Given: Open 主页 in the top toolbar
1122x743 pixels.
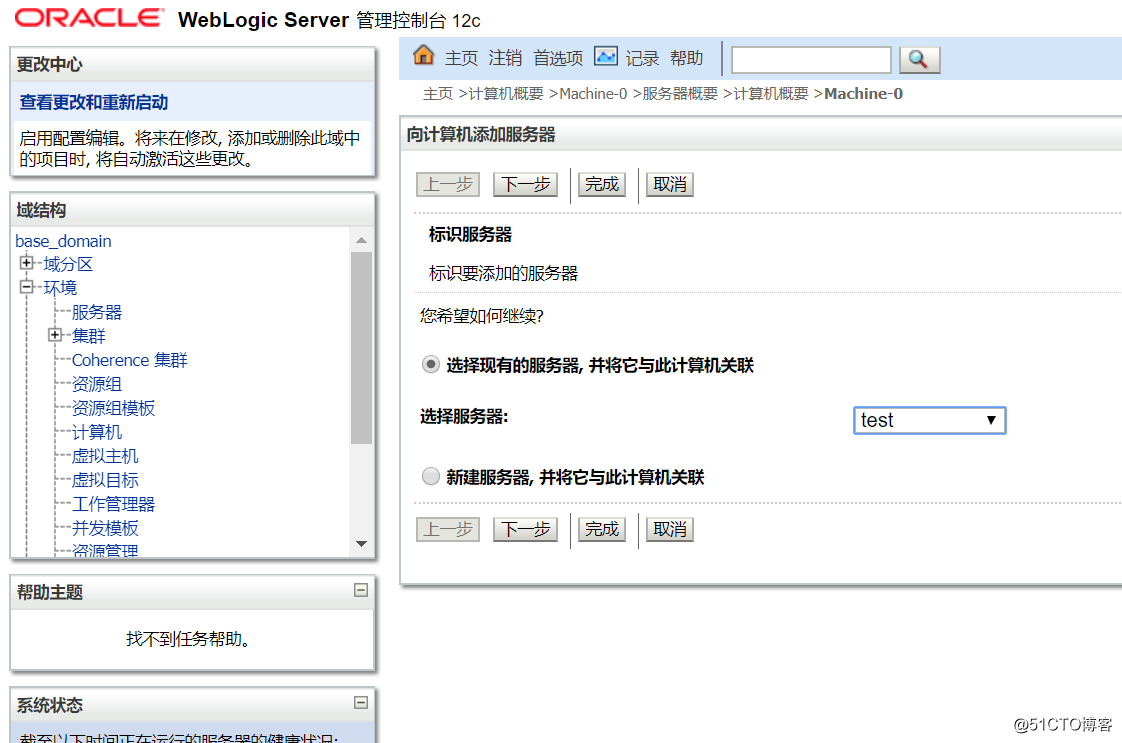Looking at the screenshot, I should (x=461, y=58).
